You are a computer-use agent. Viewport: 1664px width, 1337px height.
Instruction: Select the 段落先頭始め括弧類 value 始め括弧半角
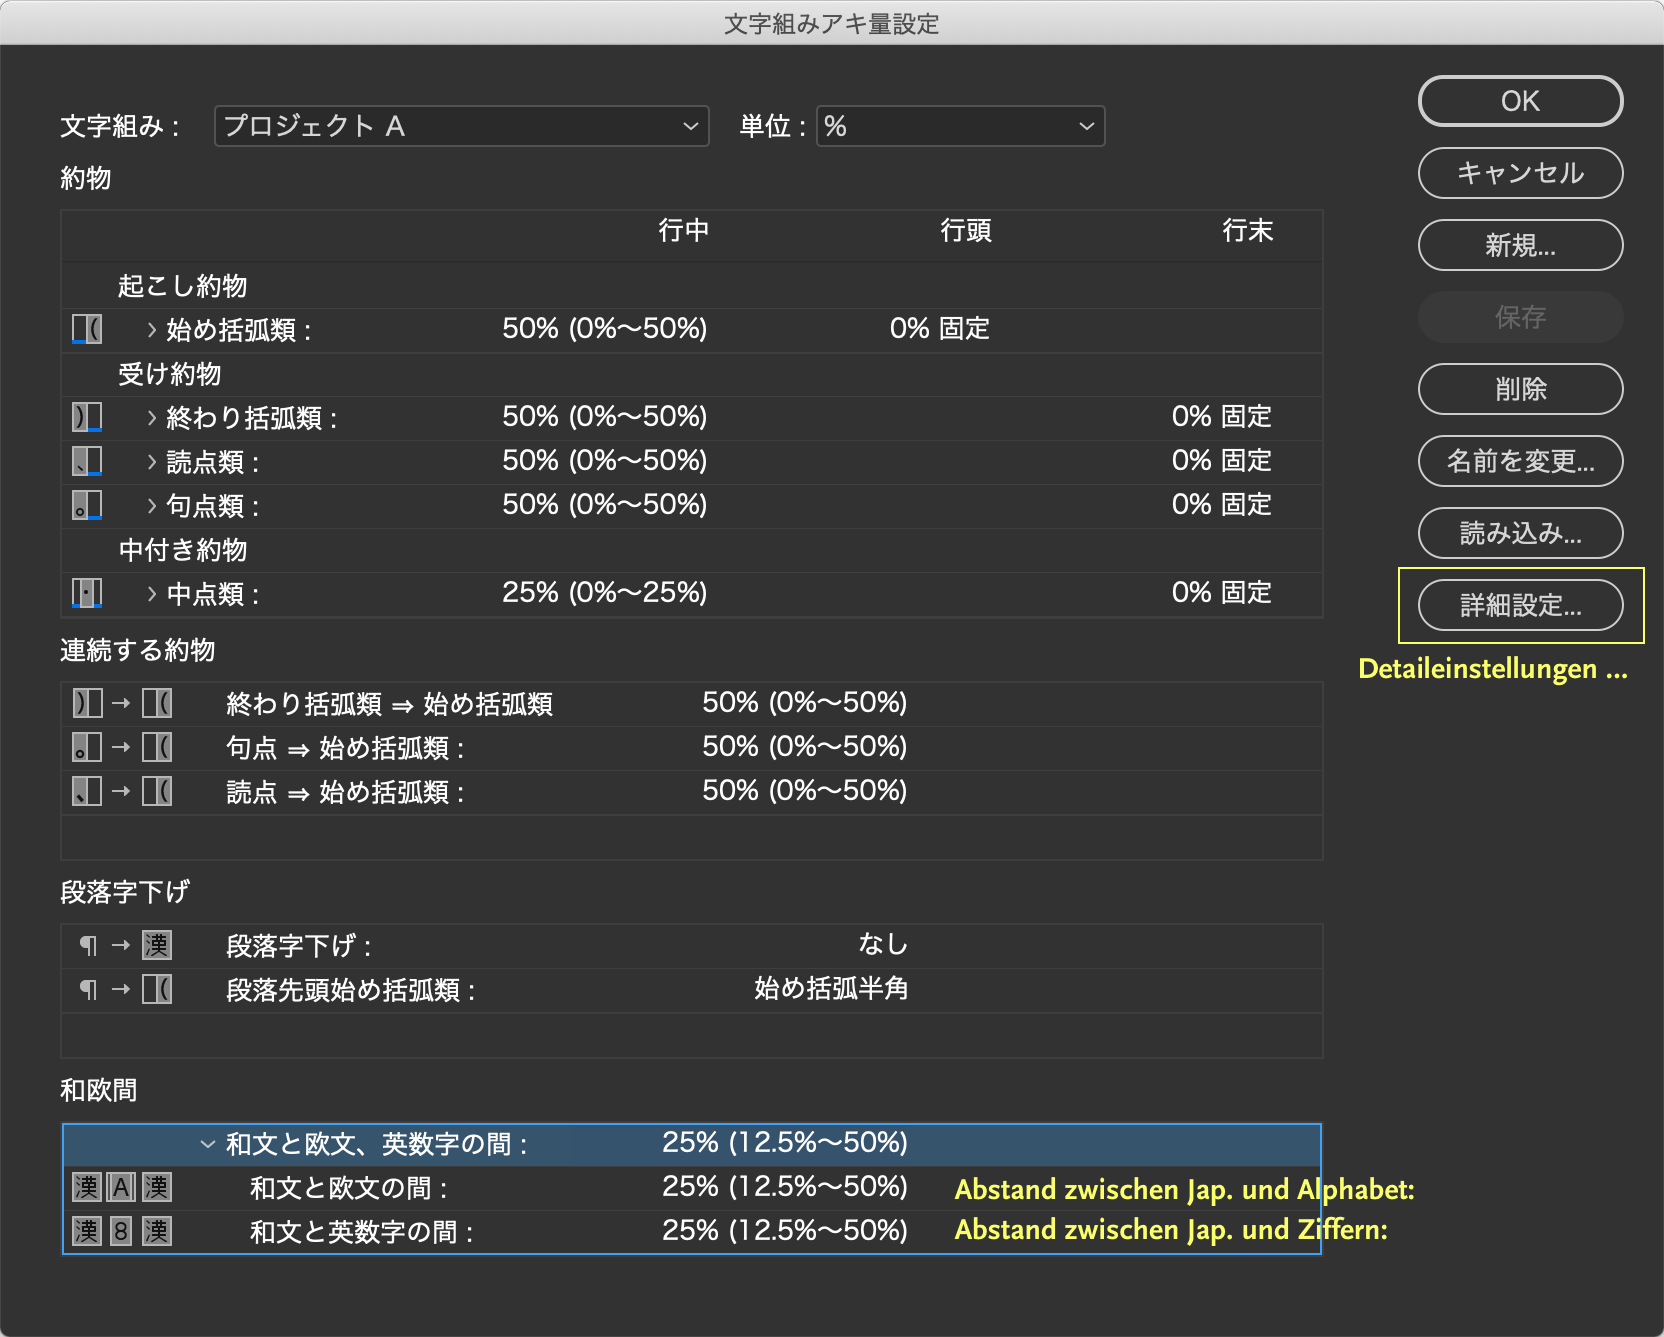click(x=831, y=989)
